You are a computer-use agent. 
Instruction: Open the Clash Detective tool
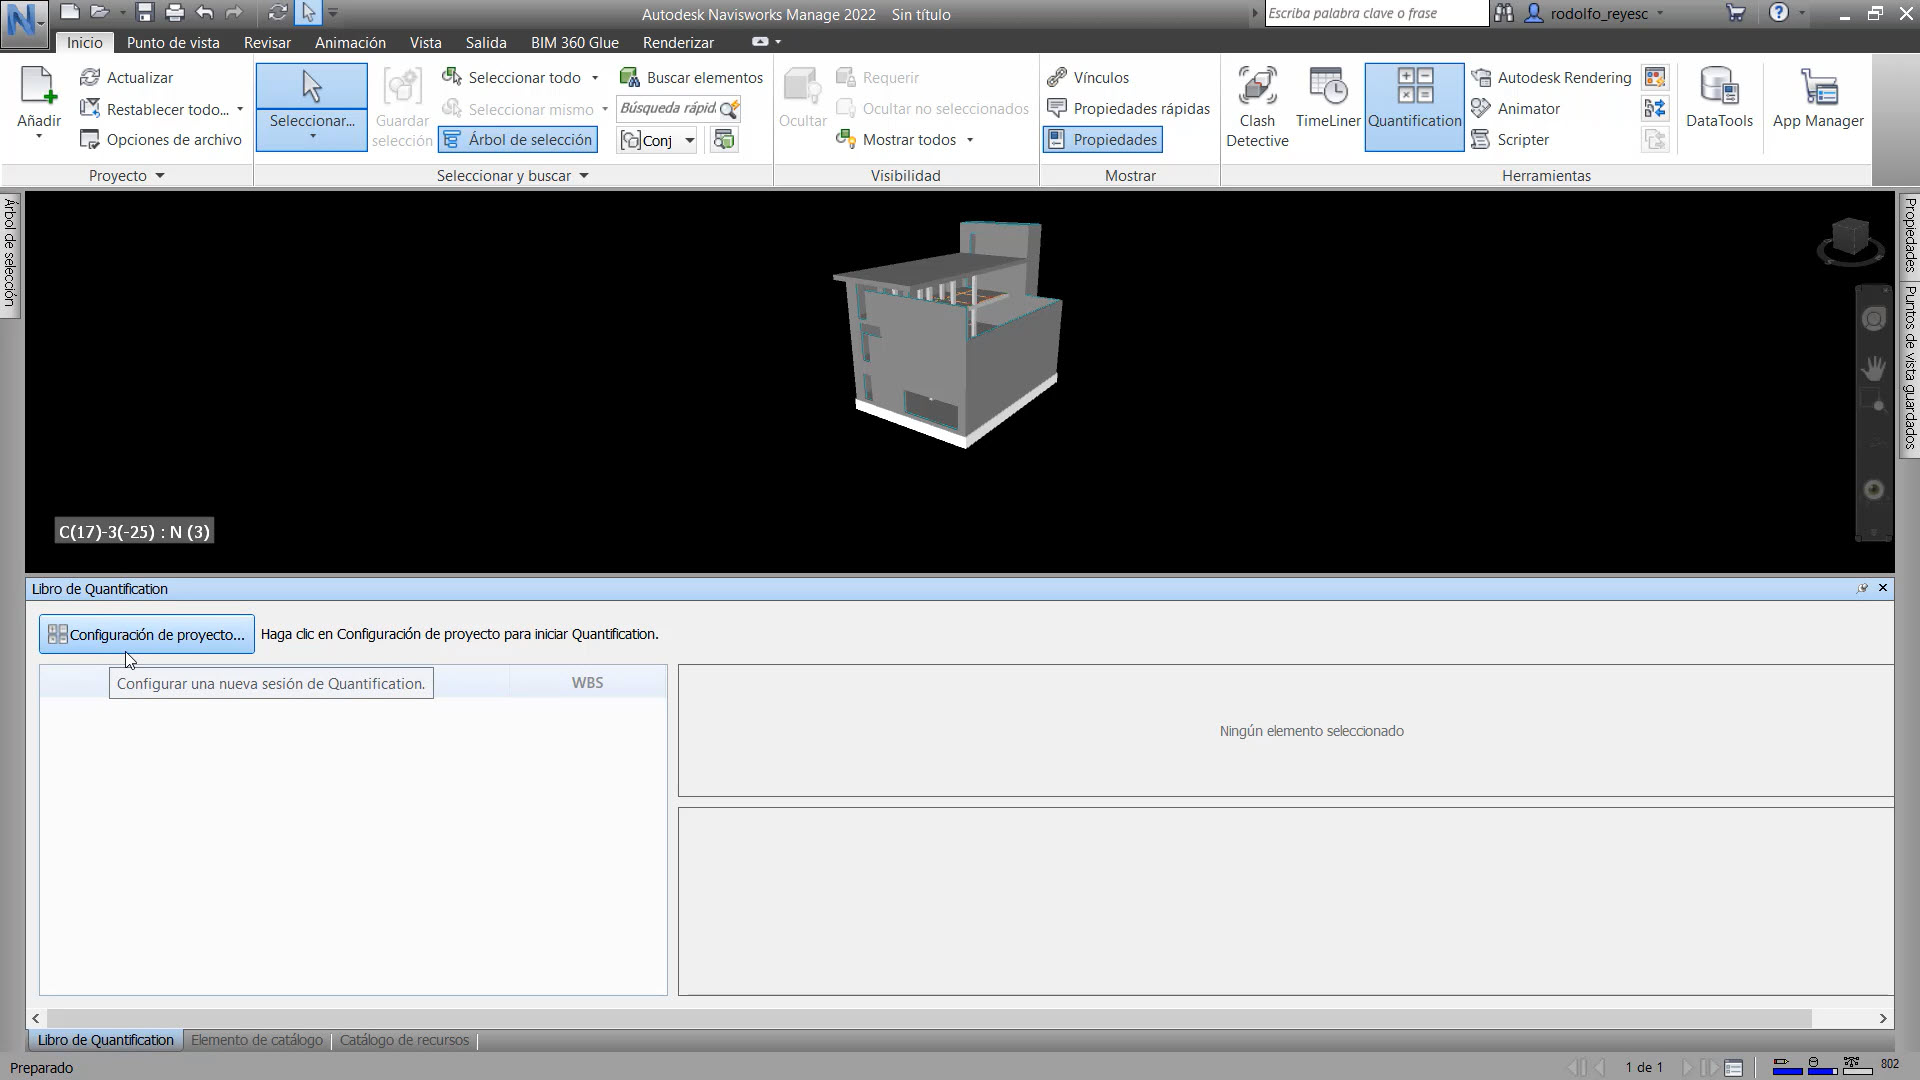click(1257, 105)
